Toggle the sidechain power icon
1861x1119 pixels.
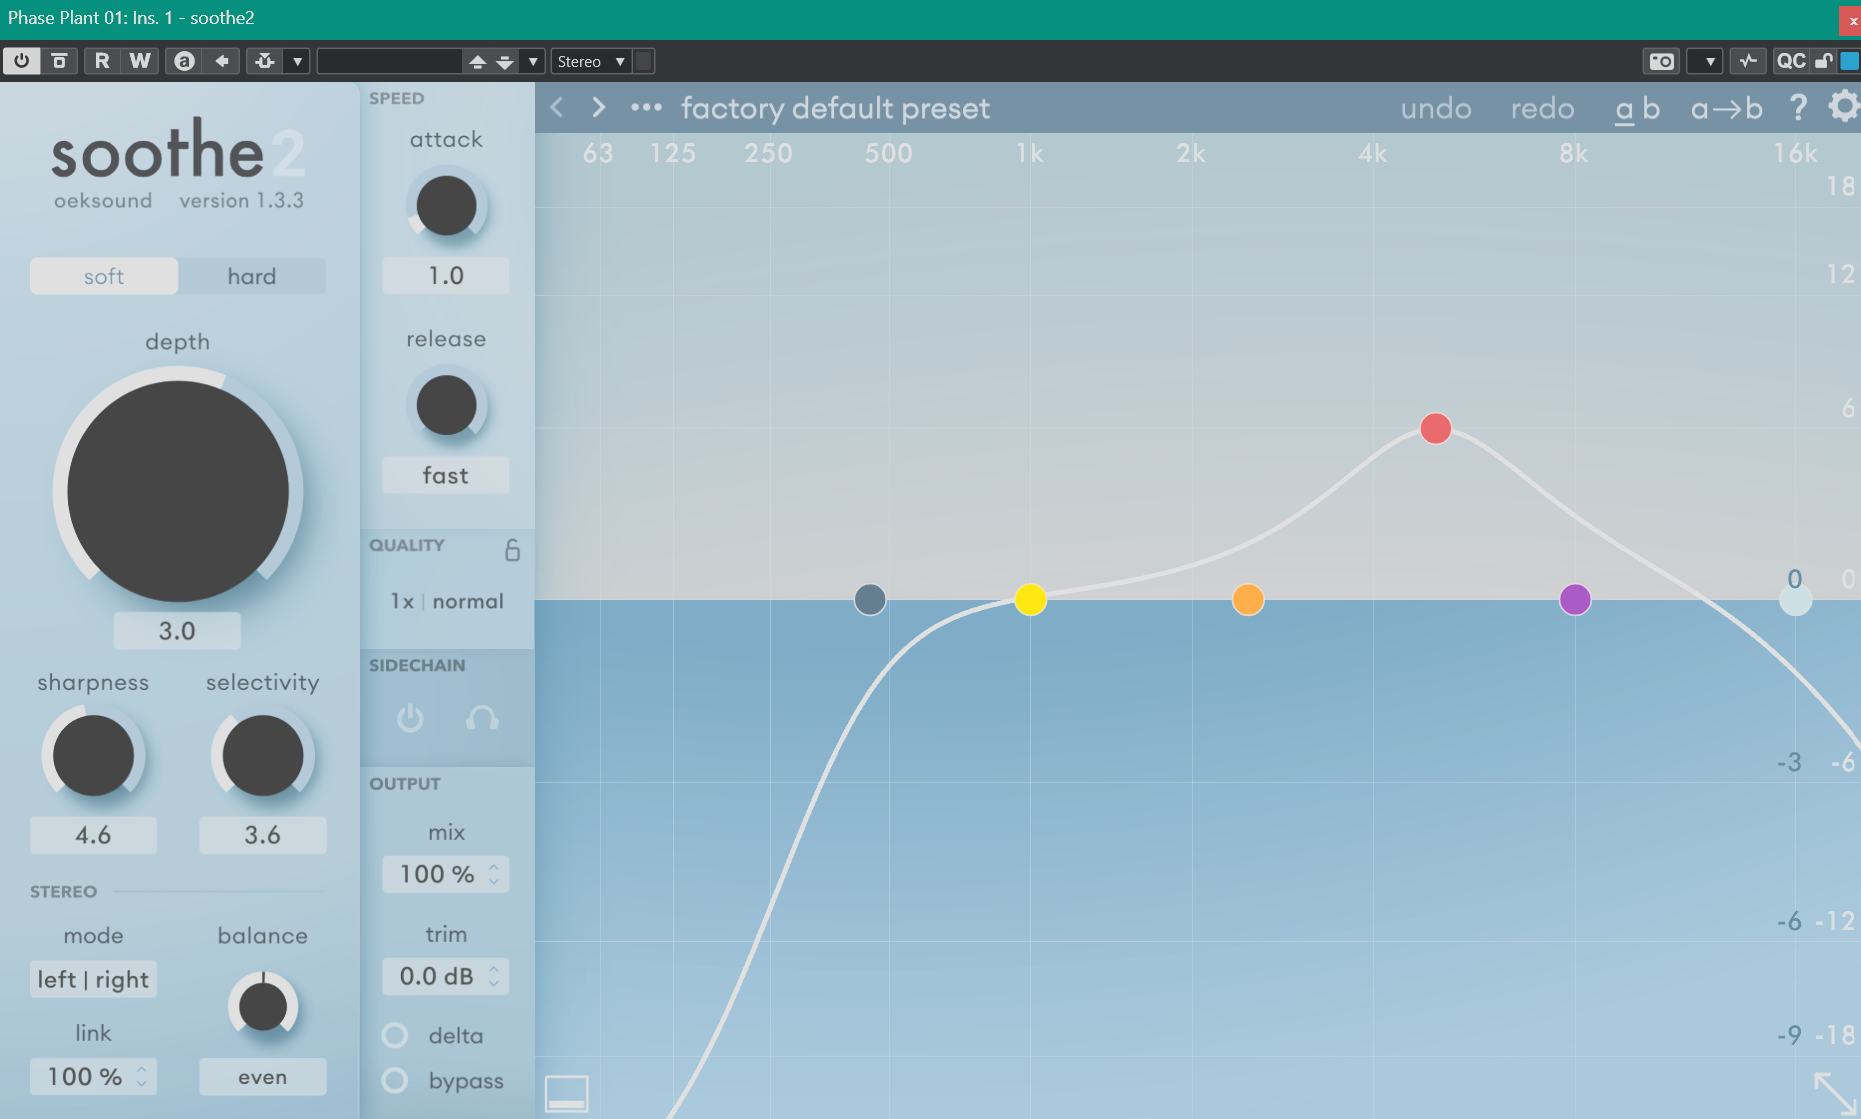pos(410,718)
